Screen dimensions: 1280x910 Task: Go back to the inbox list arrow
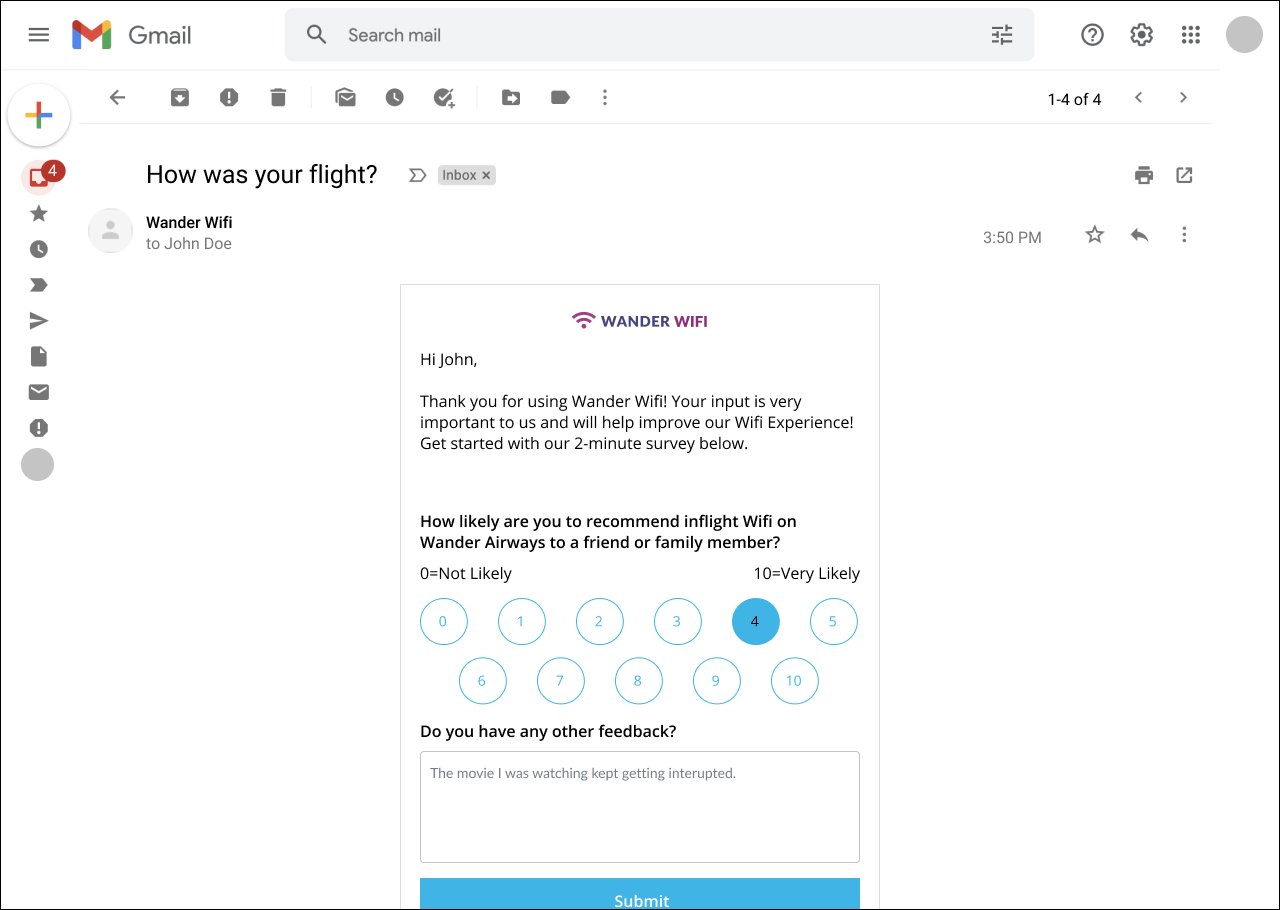[118, 97]
